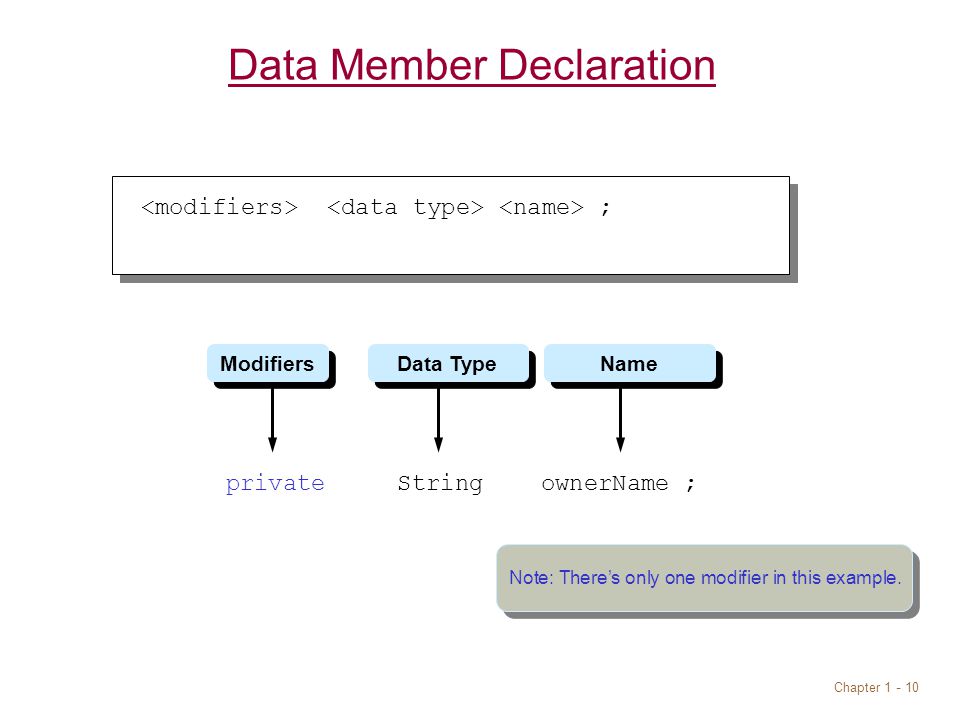
Task: Click the arrow below the Name box
Action: coord(620,420)
